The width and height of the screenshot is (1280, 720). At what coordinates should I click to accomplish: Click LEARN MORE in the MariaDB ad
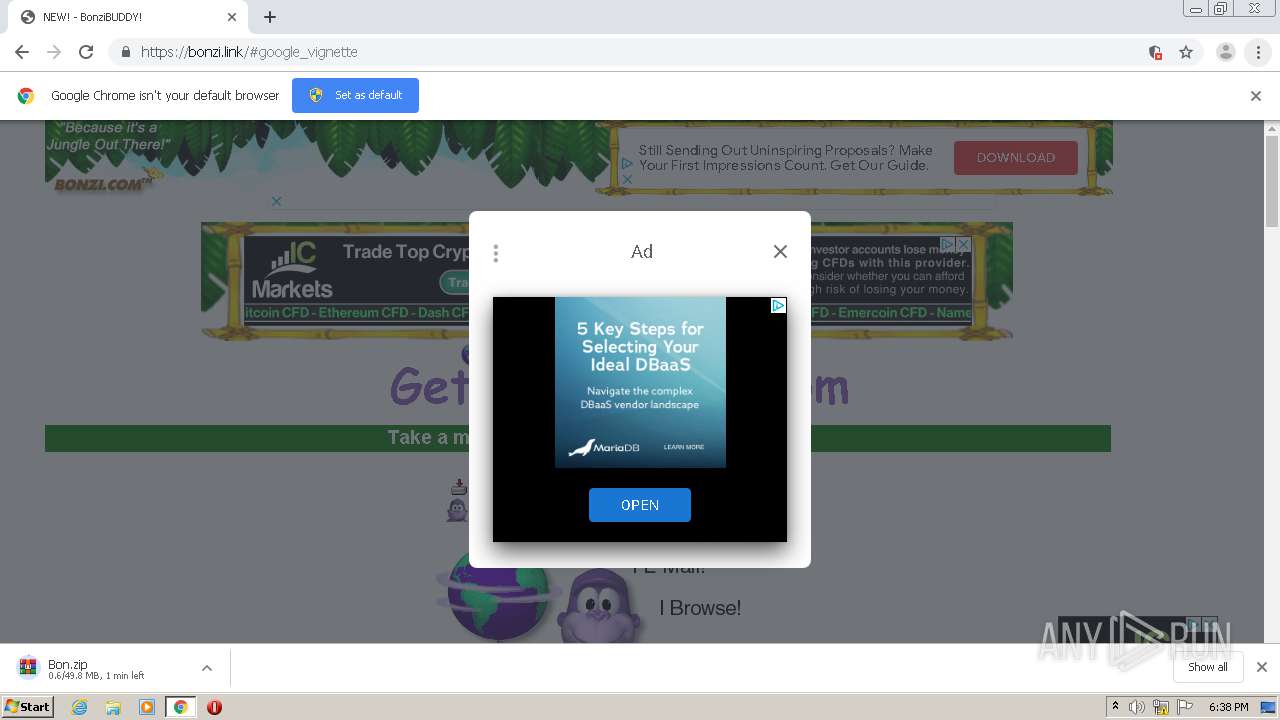coord(684,447)
